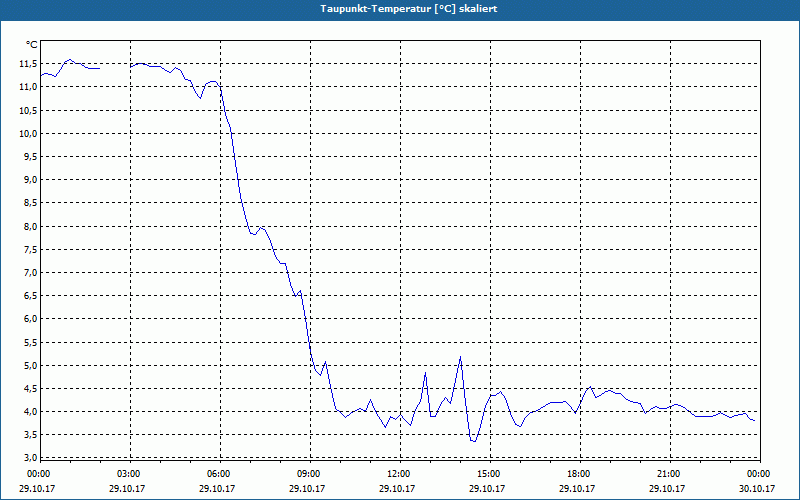Screen dimensions: 800x500
Task: Click the 29.10.17 date below 03:00
Action: coord(127,488)
